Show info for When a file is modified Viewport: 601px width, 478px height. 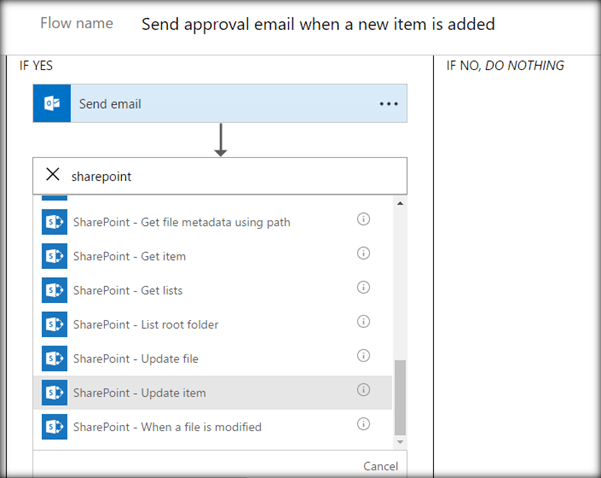point(364,425)
